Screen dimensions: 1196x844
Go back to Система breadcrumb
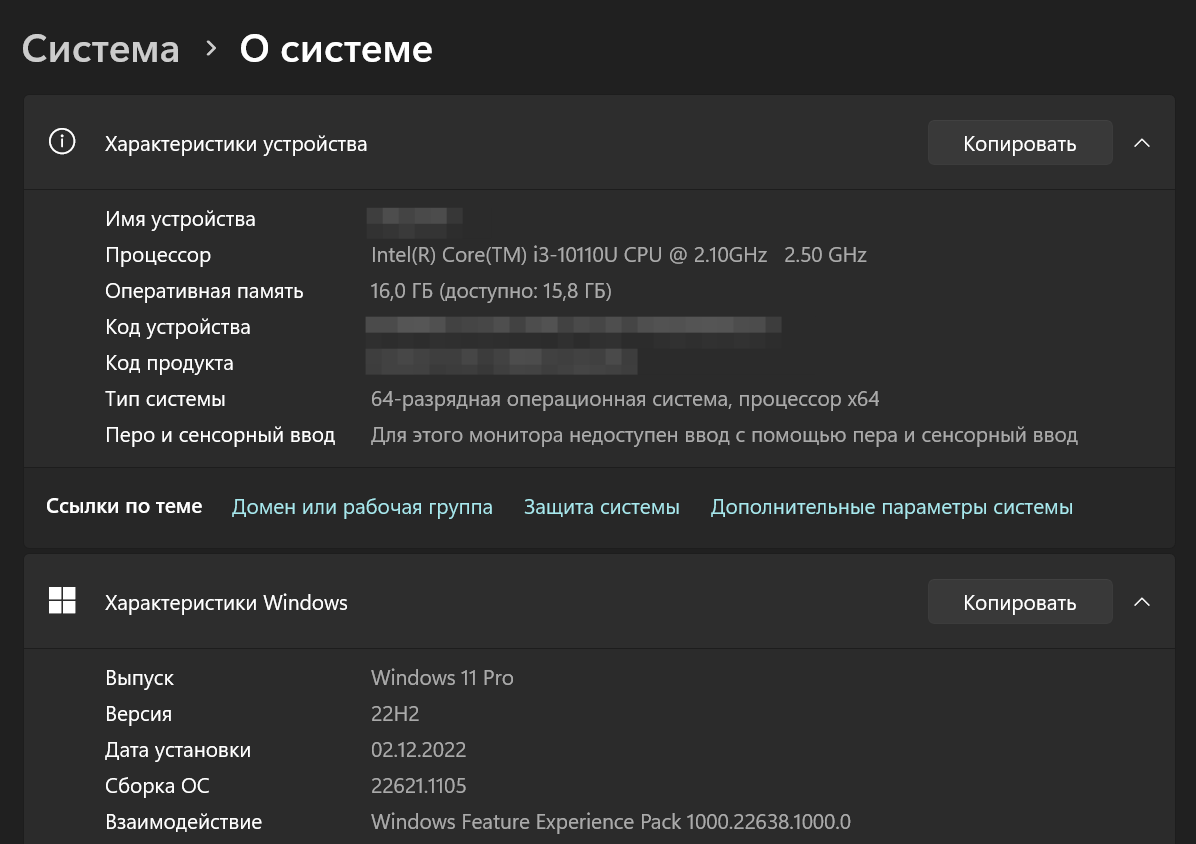click(x=101, y=50)
